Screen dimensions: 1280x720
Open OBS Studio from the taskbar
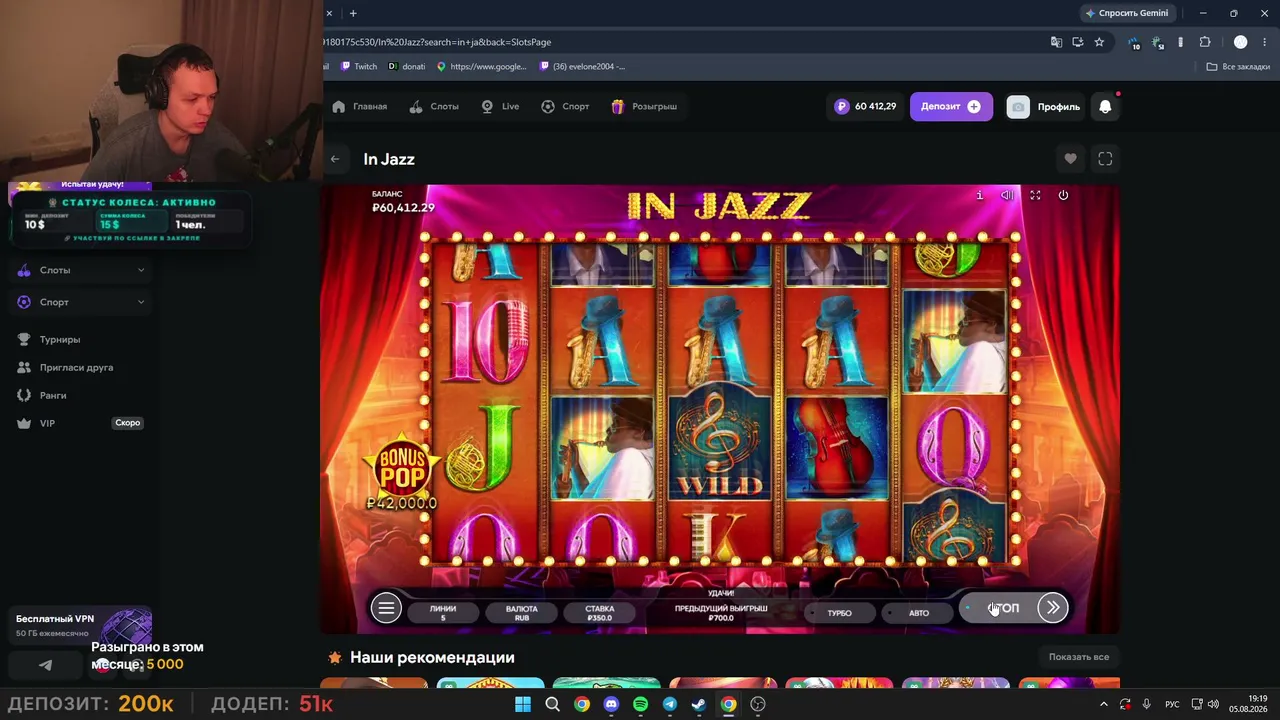click(757, 704)
